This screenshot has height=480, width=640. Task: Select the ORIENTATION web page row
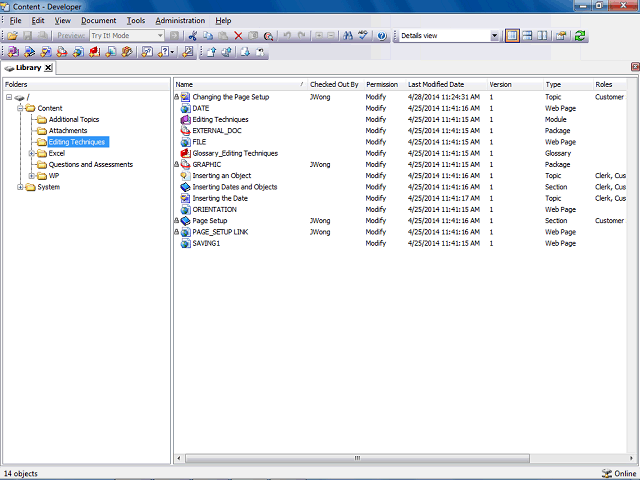(x=400, y=209)
